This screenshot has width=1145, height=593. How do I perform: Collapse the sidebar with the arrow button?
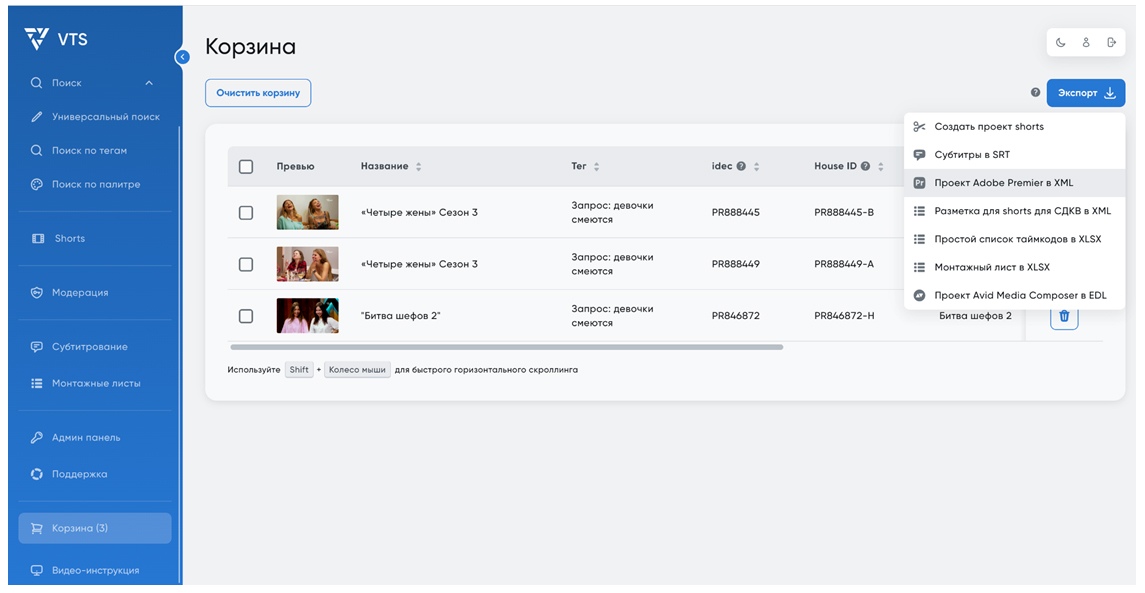[x=182, y=57]
